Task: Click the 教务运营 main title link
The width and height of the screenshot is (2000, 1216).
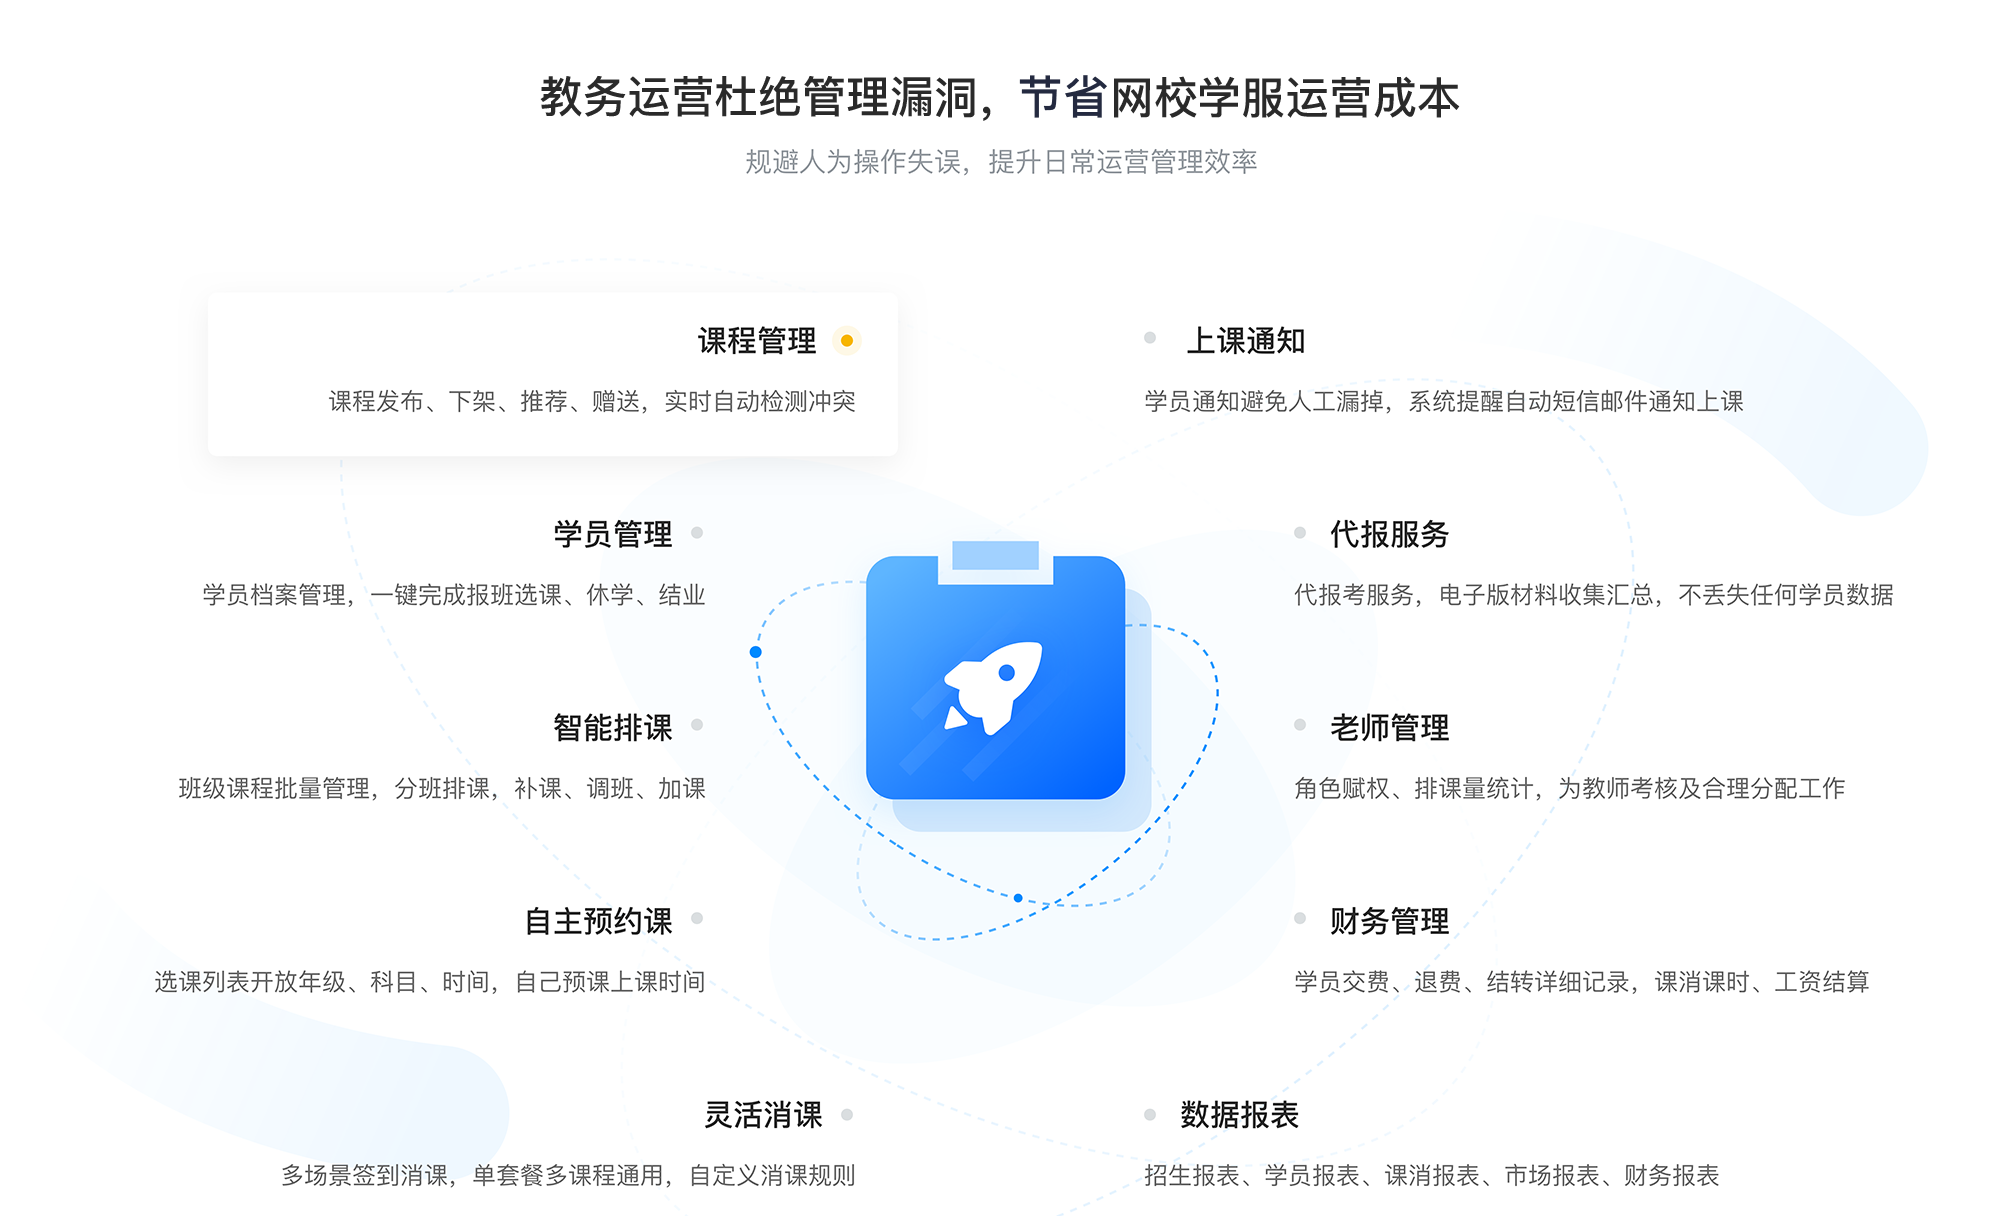Action: [1000, 79]
